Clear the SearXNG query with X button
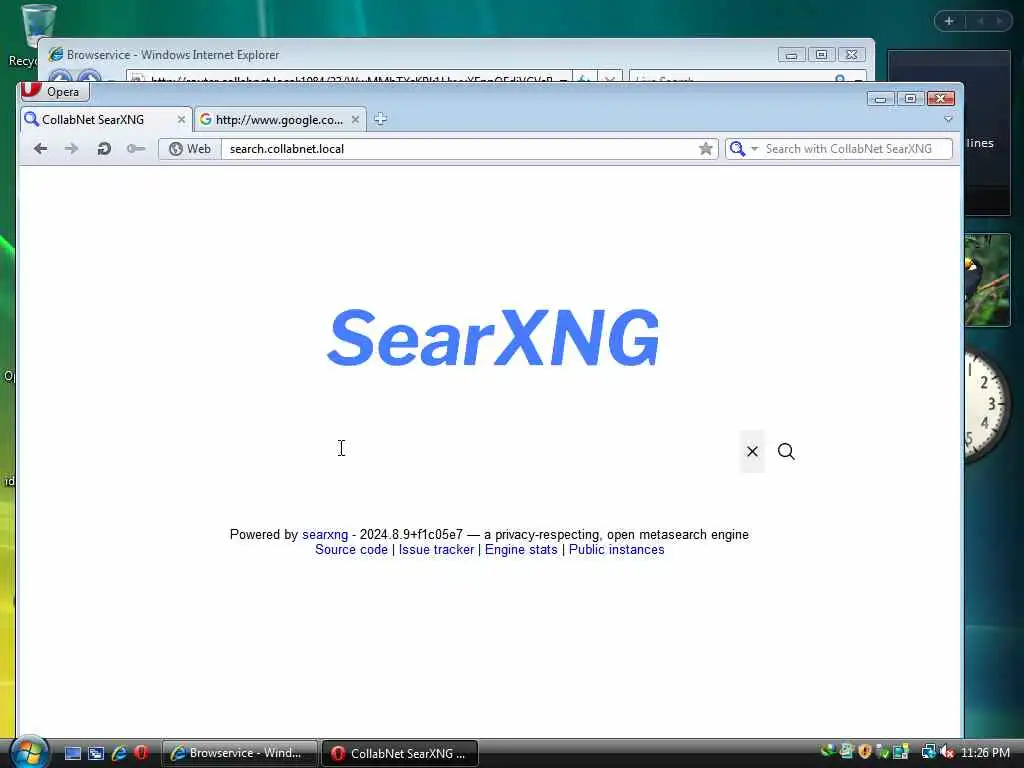Screen dimensions: 1024x768 click(x=752, y=451)
